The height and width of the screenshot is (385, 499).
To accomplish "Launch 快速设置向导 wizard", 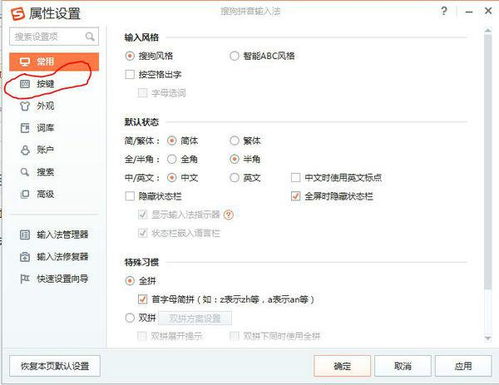I will point(62,279).
